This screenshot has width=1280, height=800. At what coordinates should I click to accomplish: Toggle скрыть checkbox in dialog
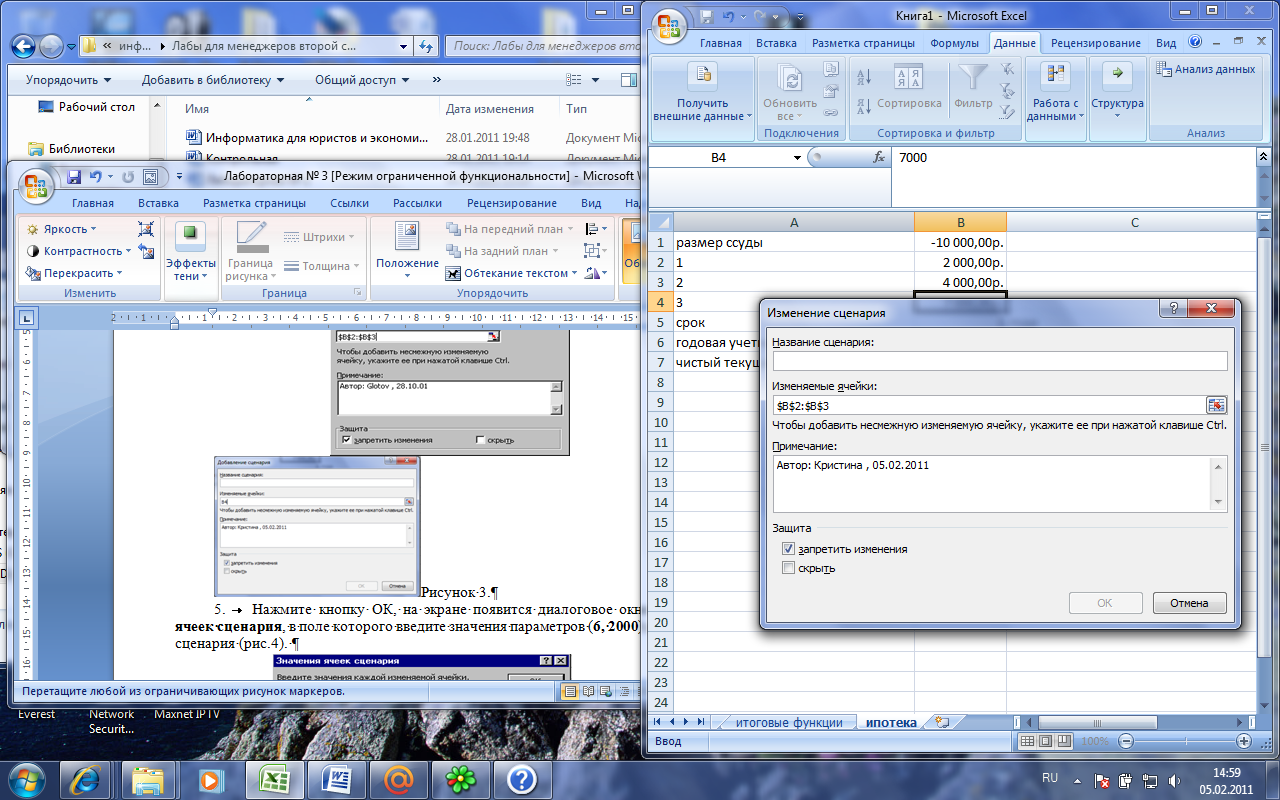(x=789, y=568)
